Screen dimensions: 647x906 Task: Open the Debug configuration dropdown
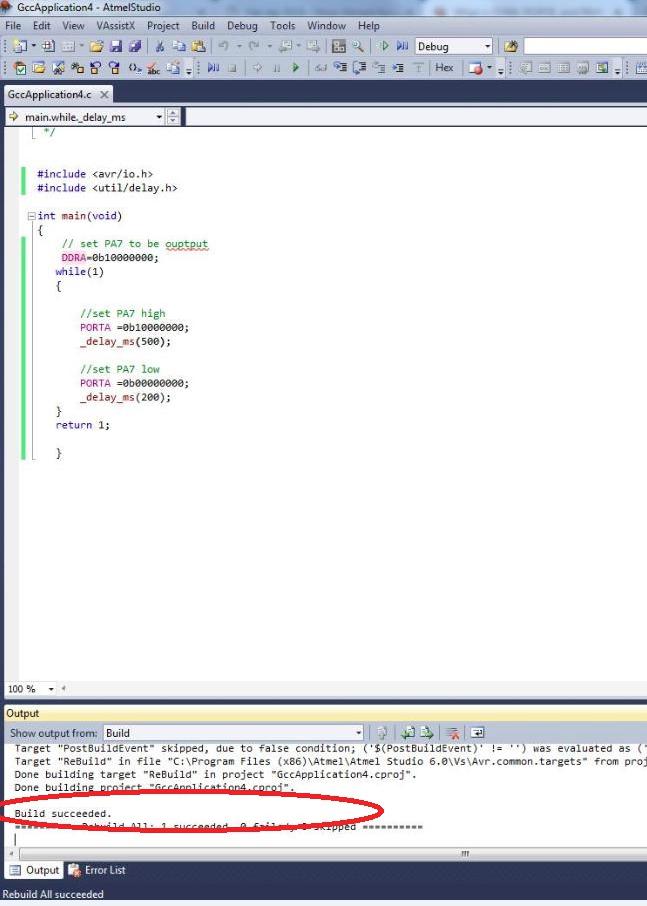pyautogui.click(x=488, y=46)
